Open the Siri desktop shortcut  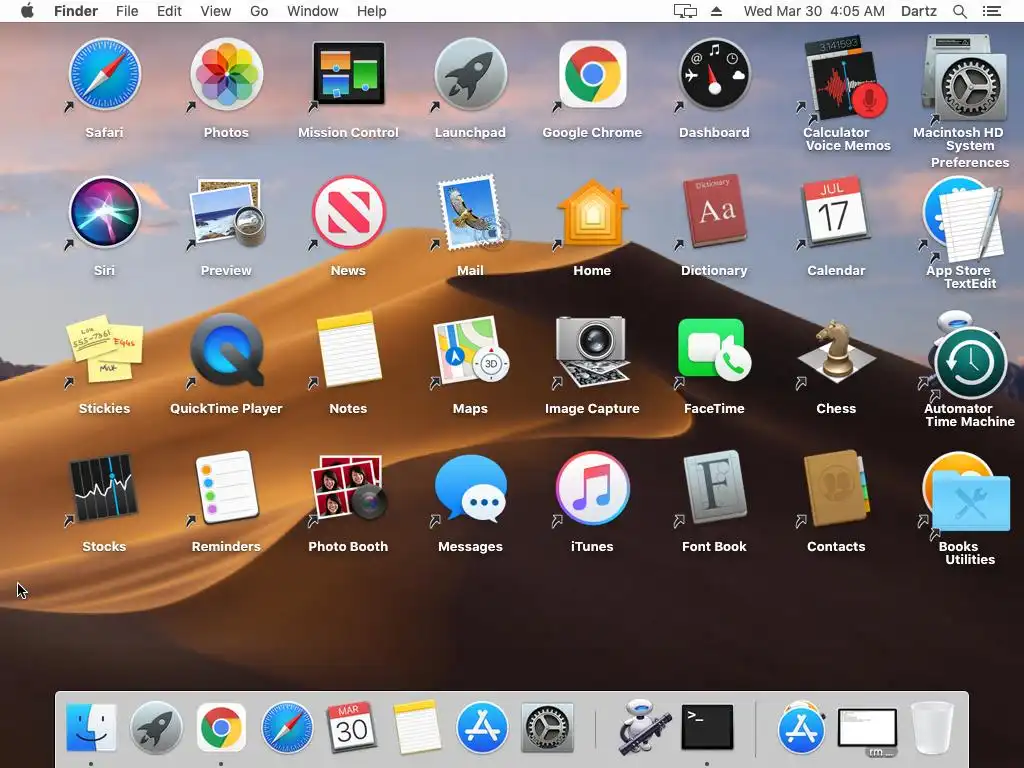tap(104, 212)
